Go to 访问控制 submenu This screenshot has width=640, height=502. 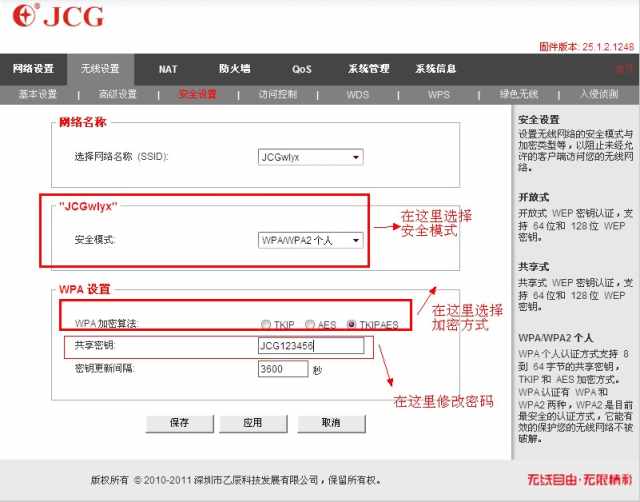point(278,94)
